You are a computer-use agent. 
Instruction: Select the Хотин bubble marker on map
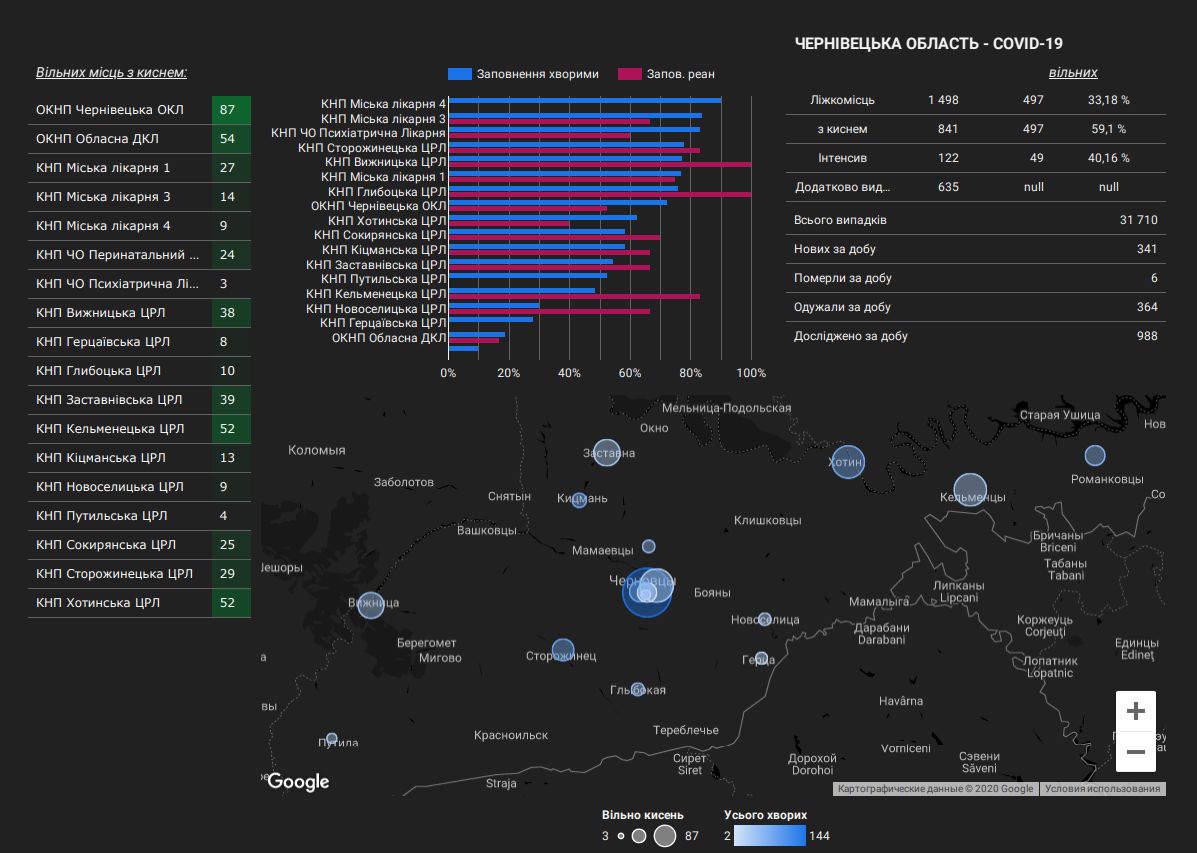click(847, 462)
